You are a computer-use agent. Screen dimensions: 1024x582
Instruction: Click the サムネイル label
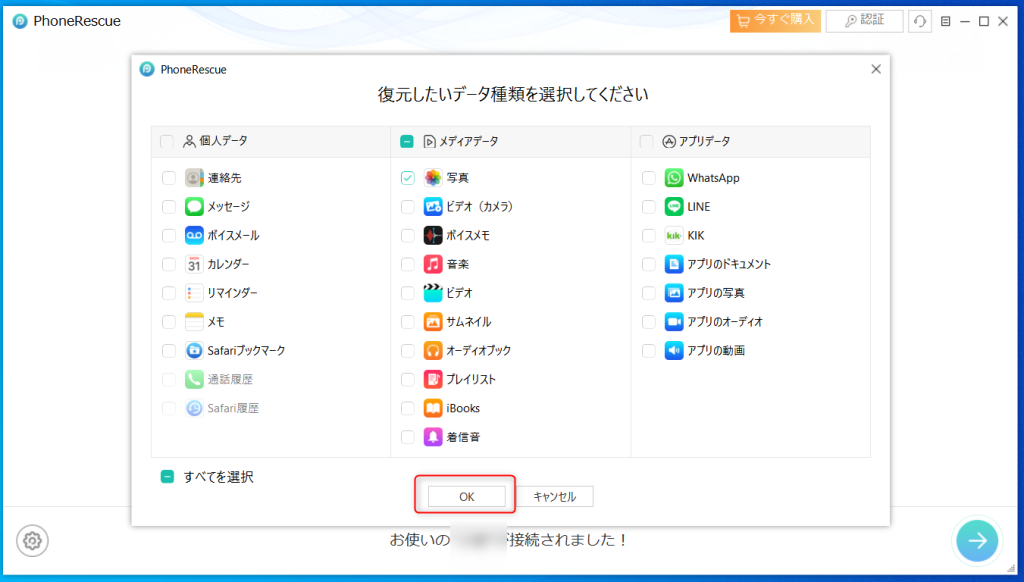(468, 321)
